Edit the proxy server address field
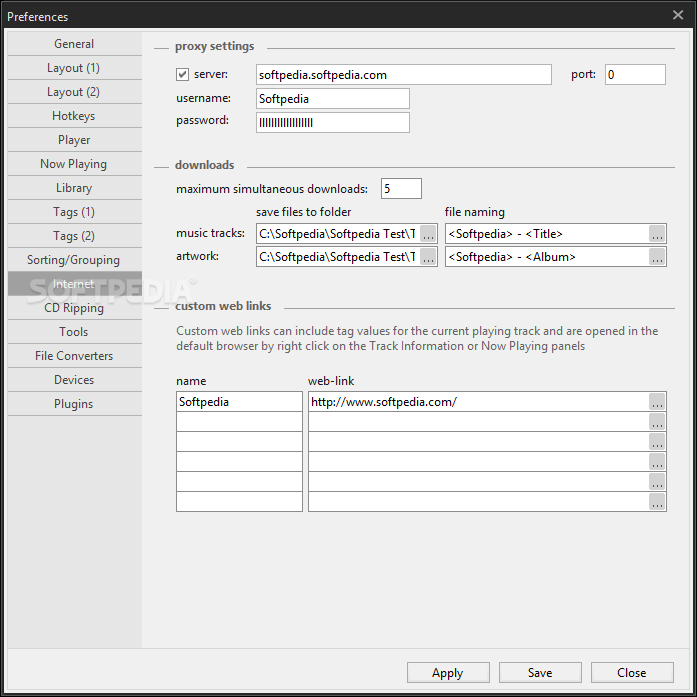The height and width of the screenshot is (697, 697). pos(404,75)
